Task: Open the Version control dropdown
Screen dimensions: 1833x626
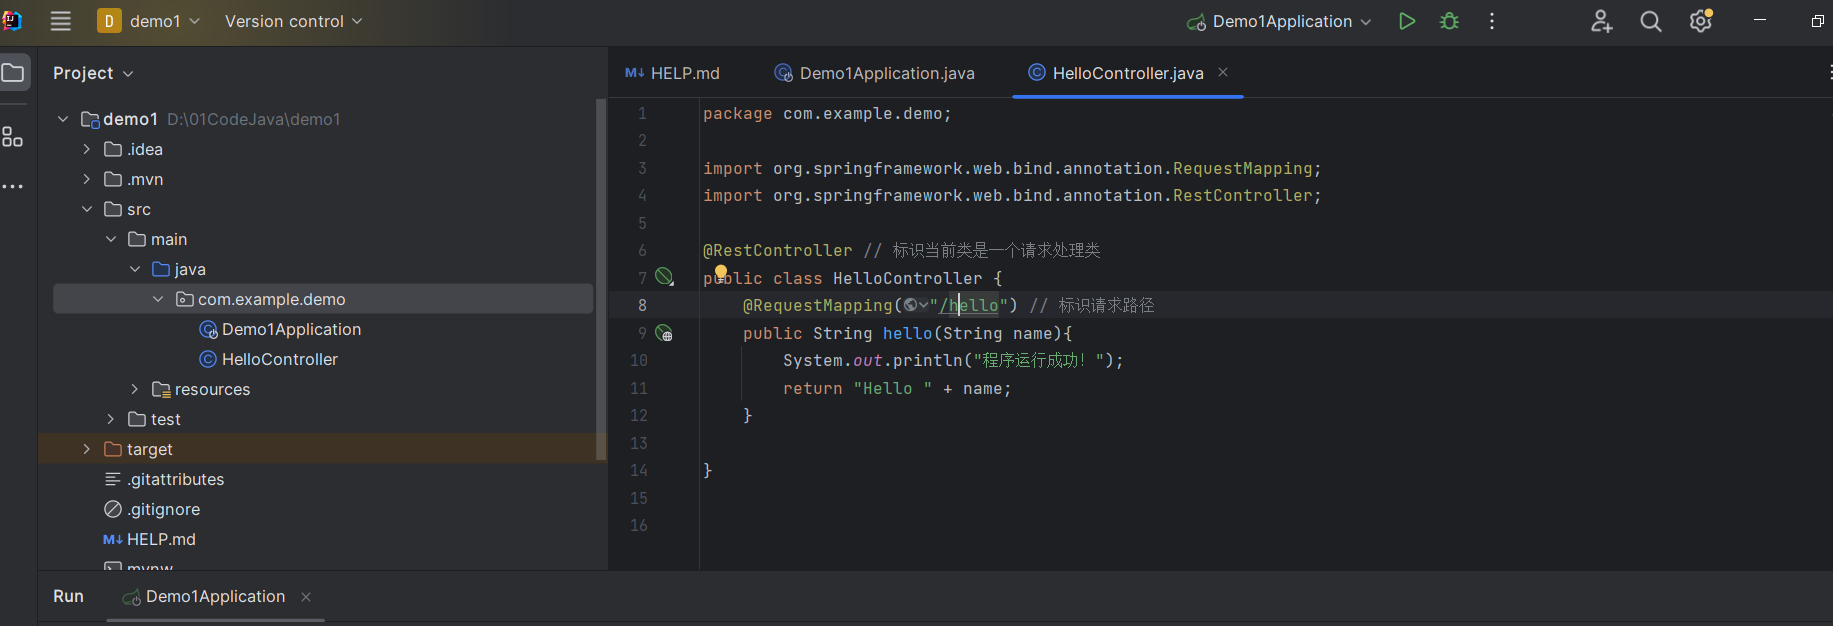Action: coord(293,21)
